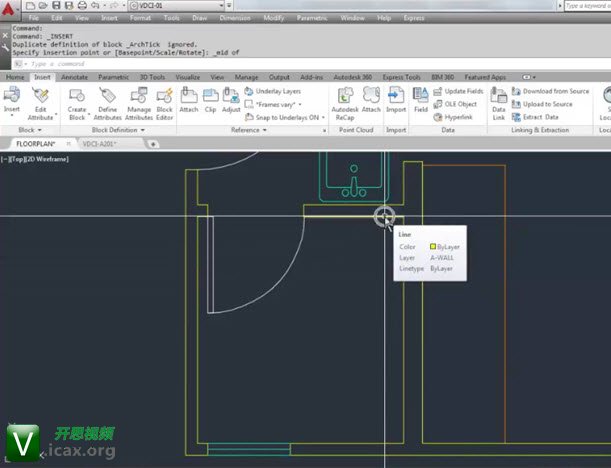Click the Create Block icon
This screenshot has height=468, width=611.
77,100
